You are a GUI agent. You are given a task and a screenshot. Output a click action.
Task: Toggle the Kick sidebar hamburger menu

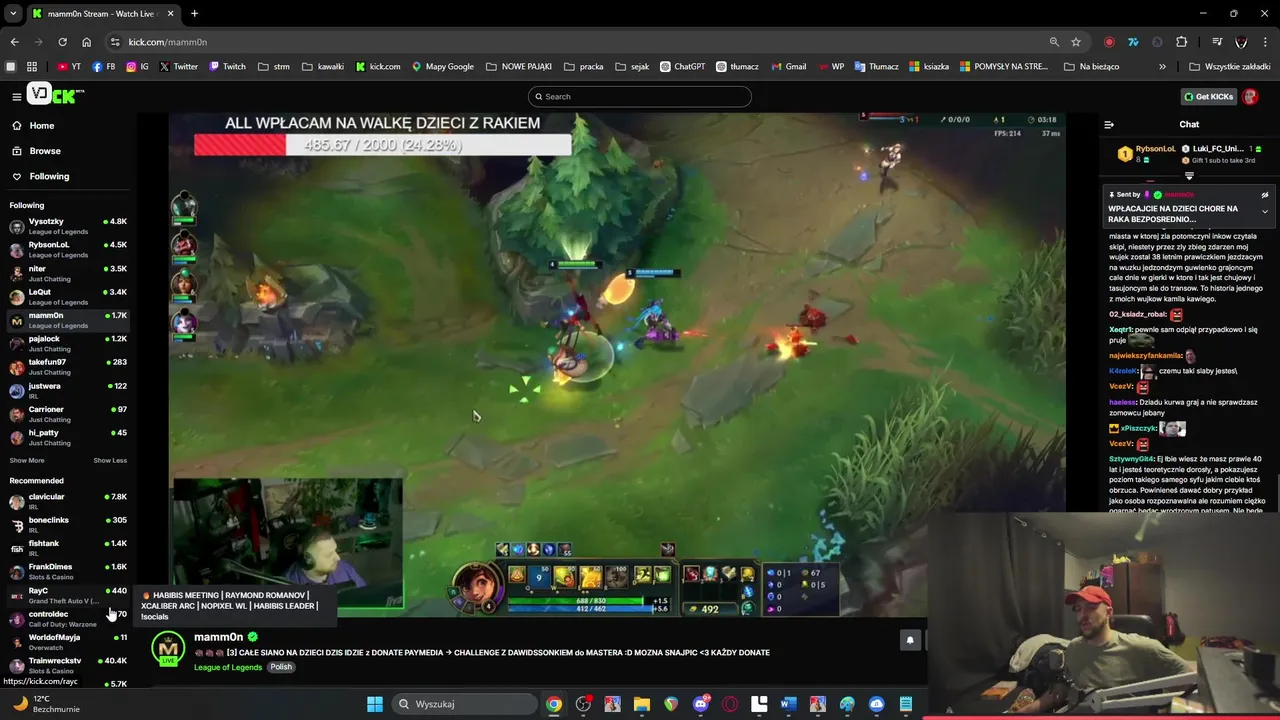[x=16, y=96]
